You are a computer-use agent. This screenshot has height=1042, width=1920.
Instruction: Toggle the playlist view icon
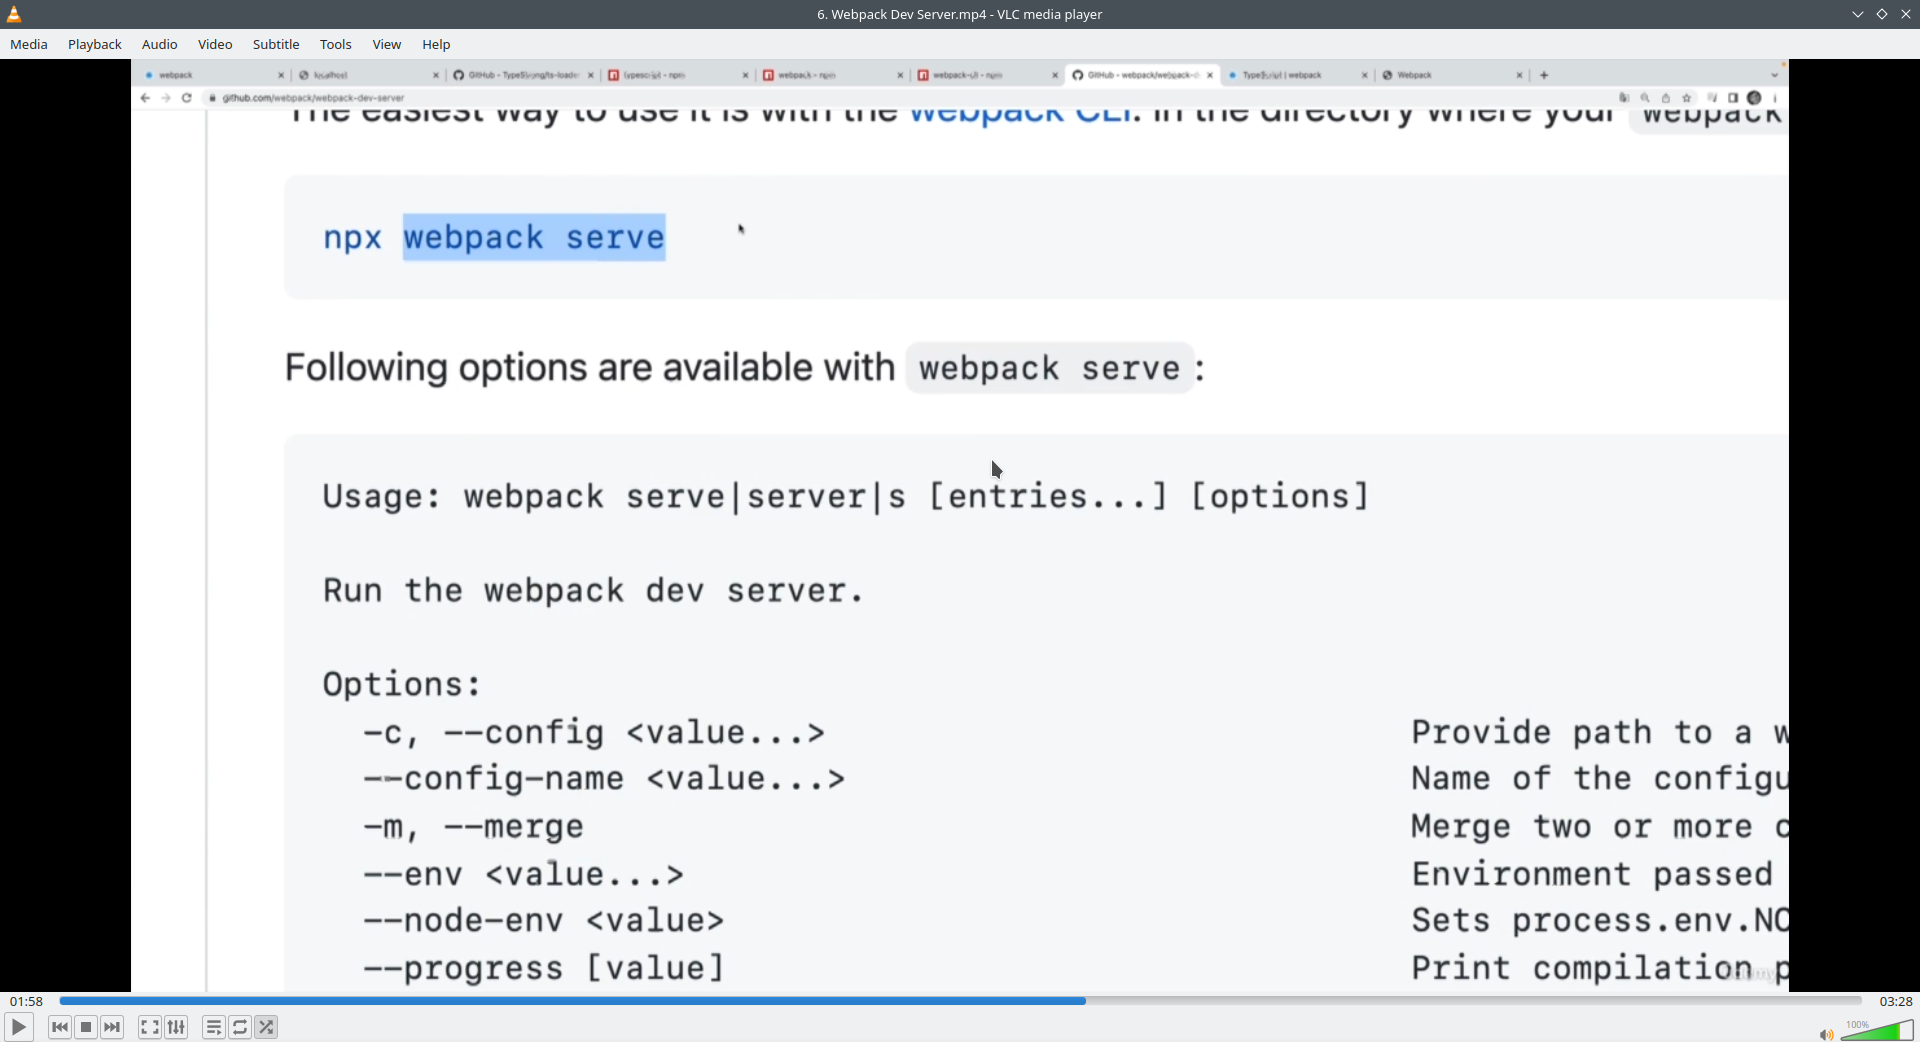pos(213,1027)
